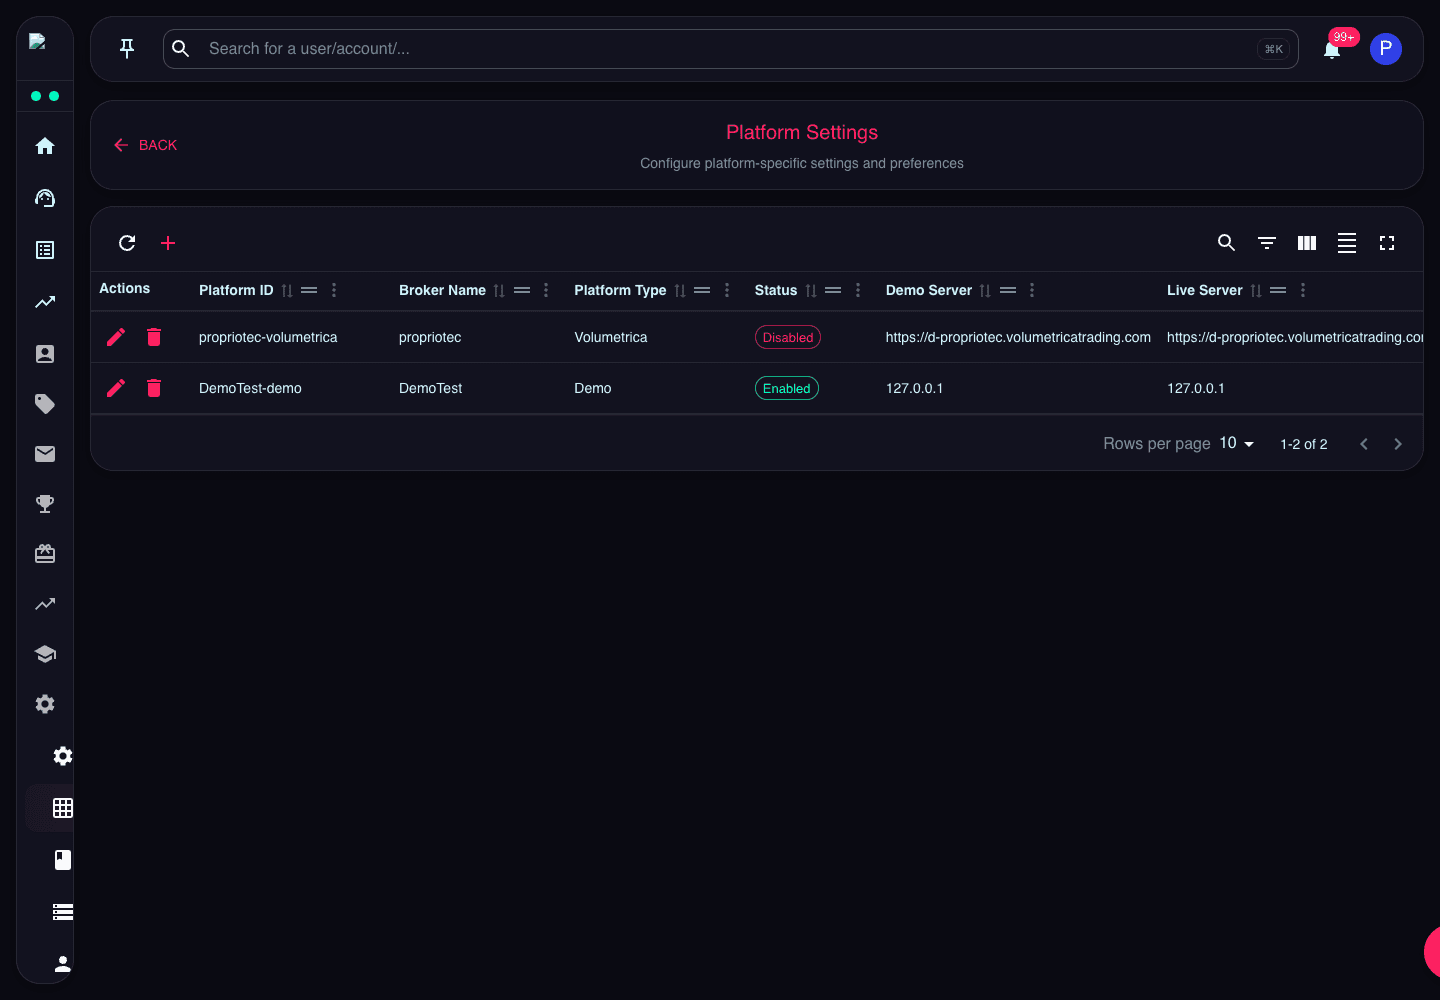1440x1000 pixels.
Task: Open Broker Name column actions menu
Action: pyautogui.click(x=546, y=290)
